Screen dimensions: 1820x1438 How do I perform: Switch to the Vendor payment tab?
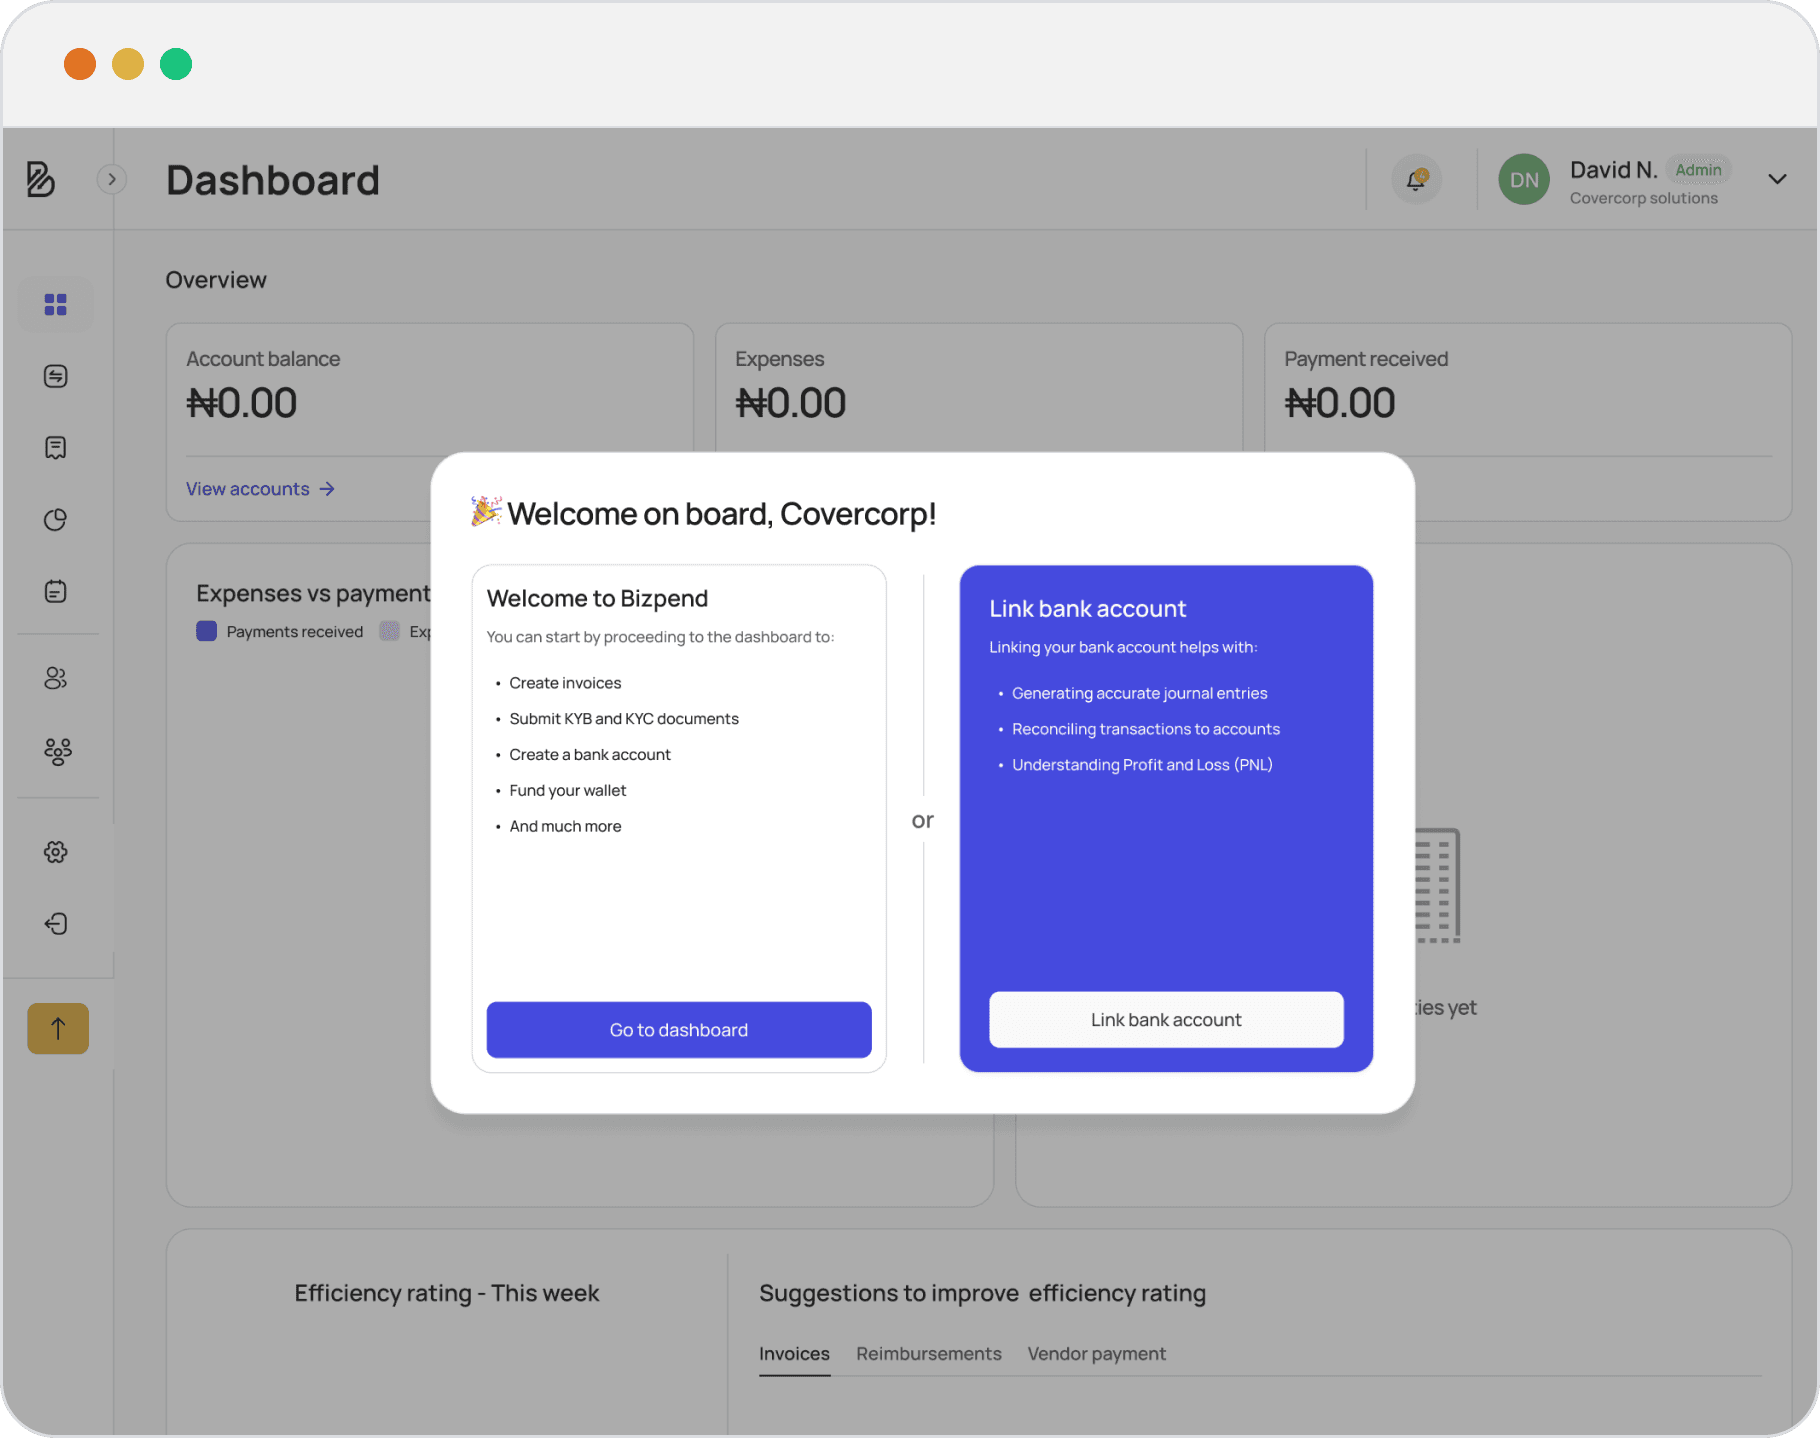(1096, 1354)
